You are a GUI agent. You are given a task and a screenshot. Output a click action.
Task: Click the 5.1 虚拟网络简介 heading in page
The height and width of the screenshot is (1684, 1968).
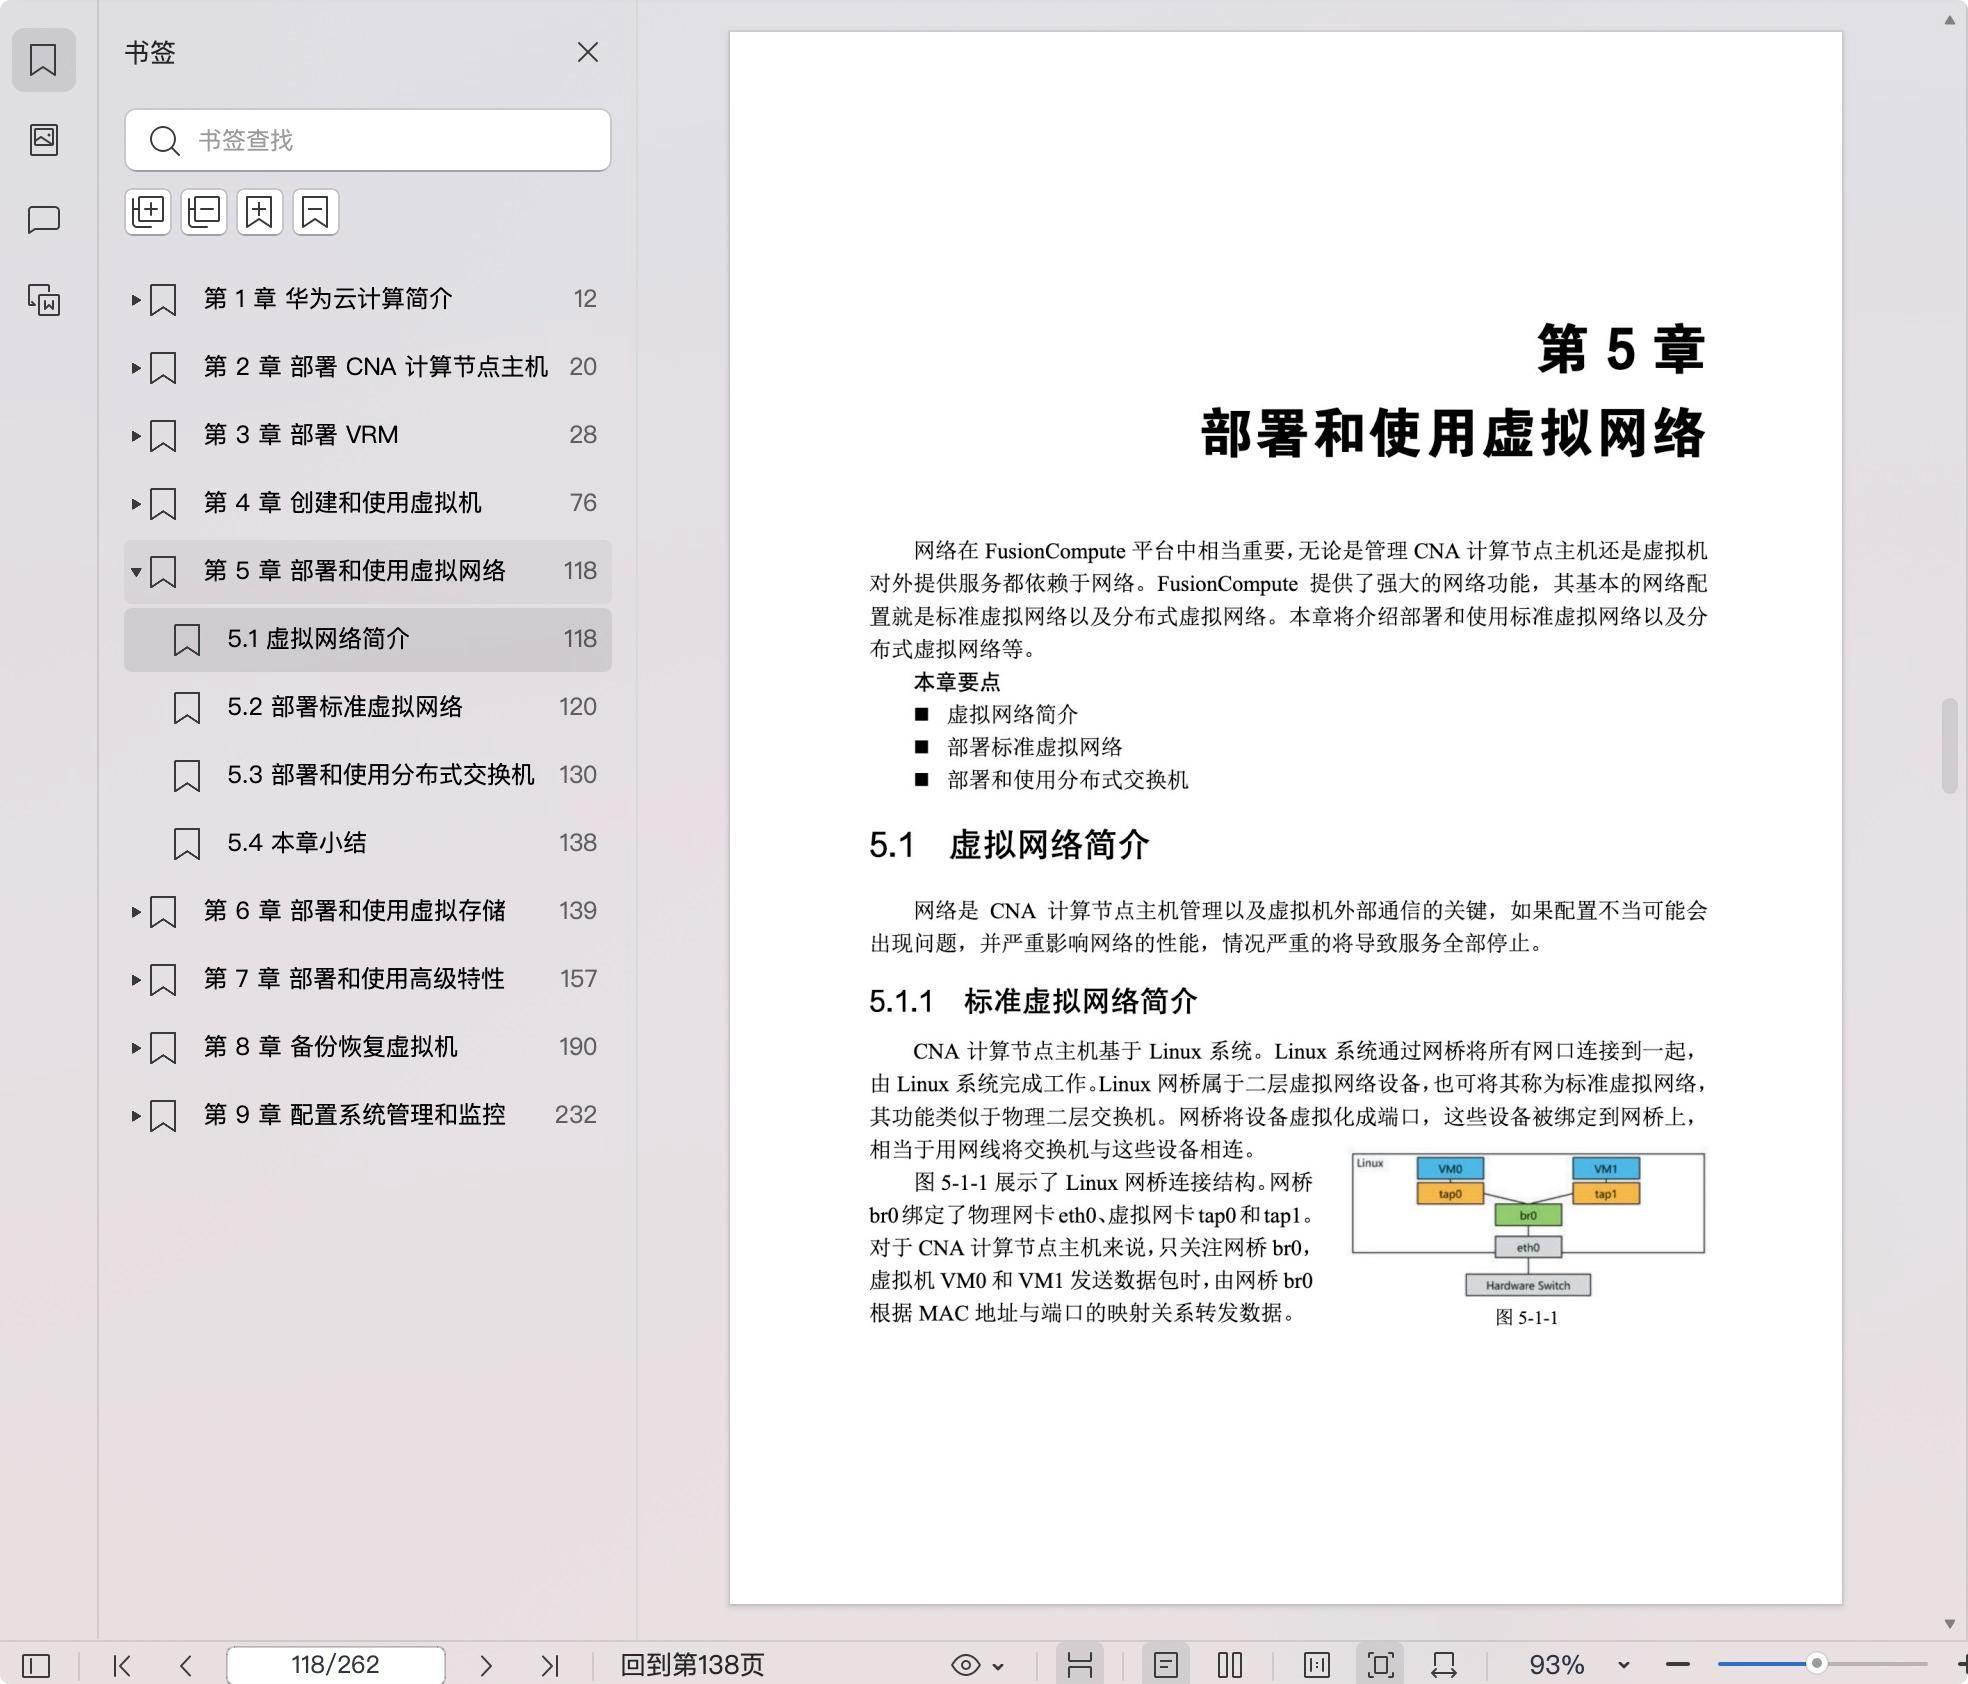1009,845
